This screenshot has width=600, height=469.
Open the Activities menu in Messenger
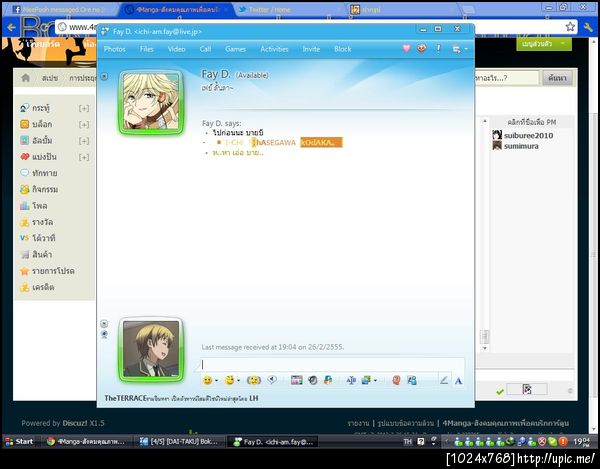[x=274, y=49]
